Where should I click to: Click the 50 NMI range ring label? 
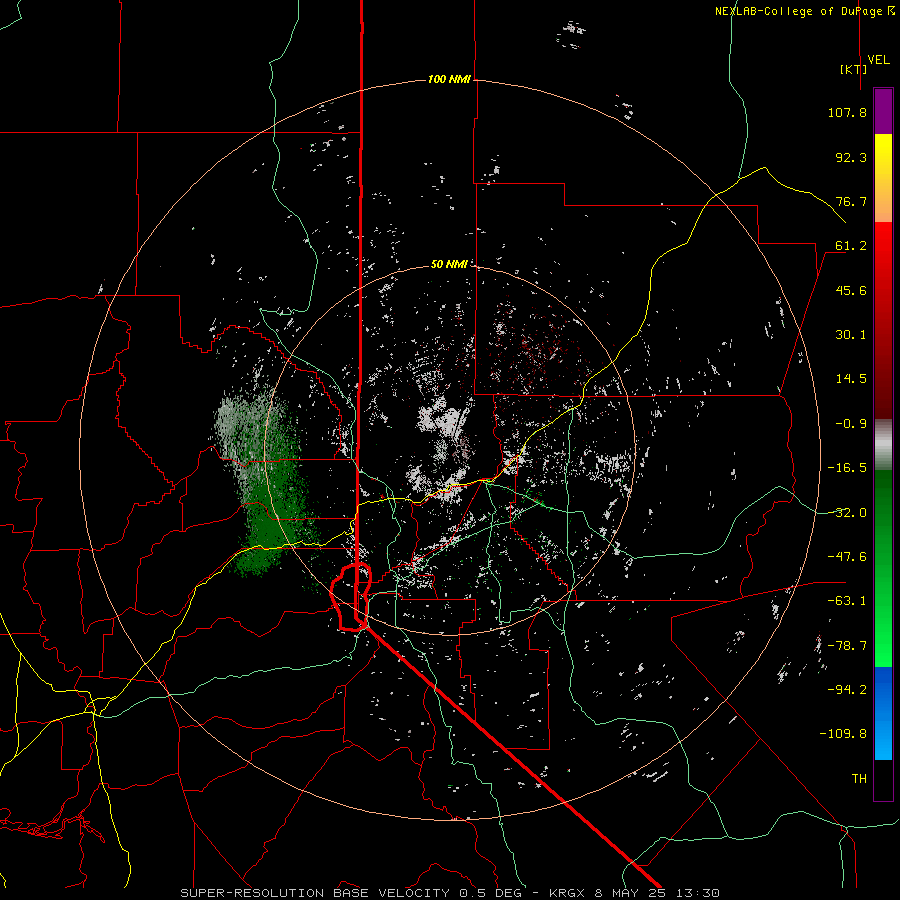point(449,264)
